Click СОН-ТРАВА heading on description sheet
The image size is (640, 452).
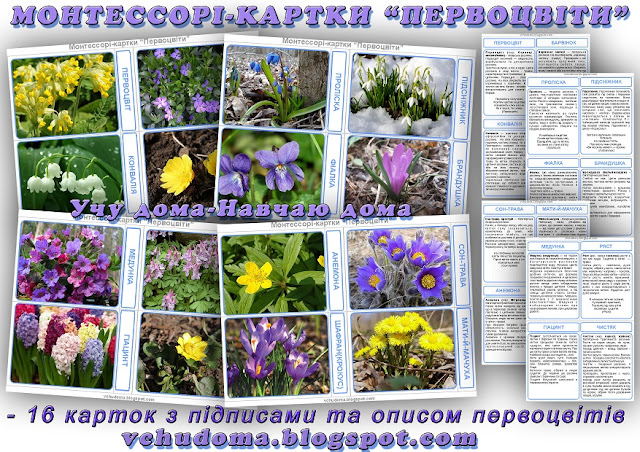pyautogui.click(x=509, y=209)
